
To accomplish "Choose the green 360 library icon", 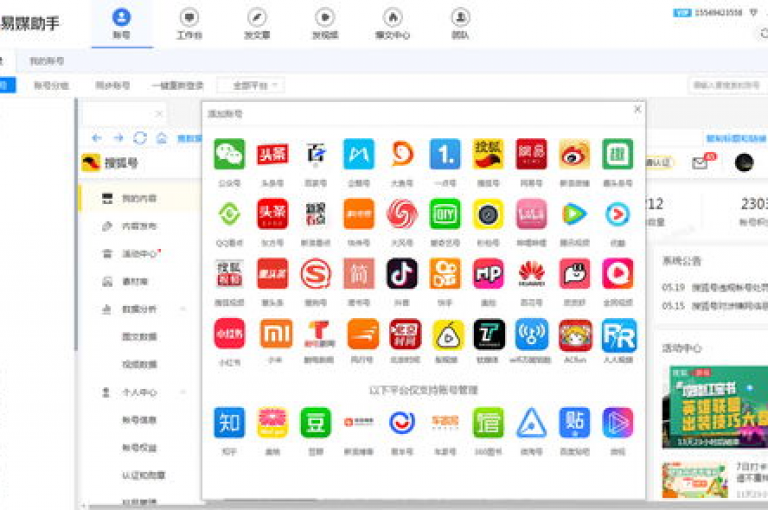I will [x=488, y=422].
